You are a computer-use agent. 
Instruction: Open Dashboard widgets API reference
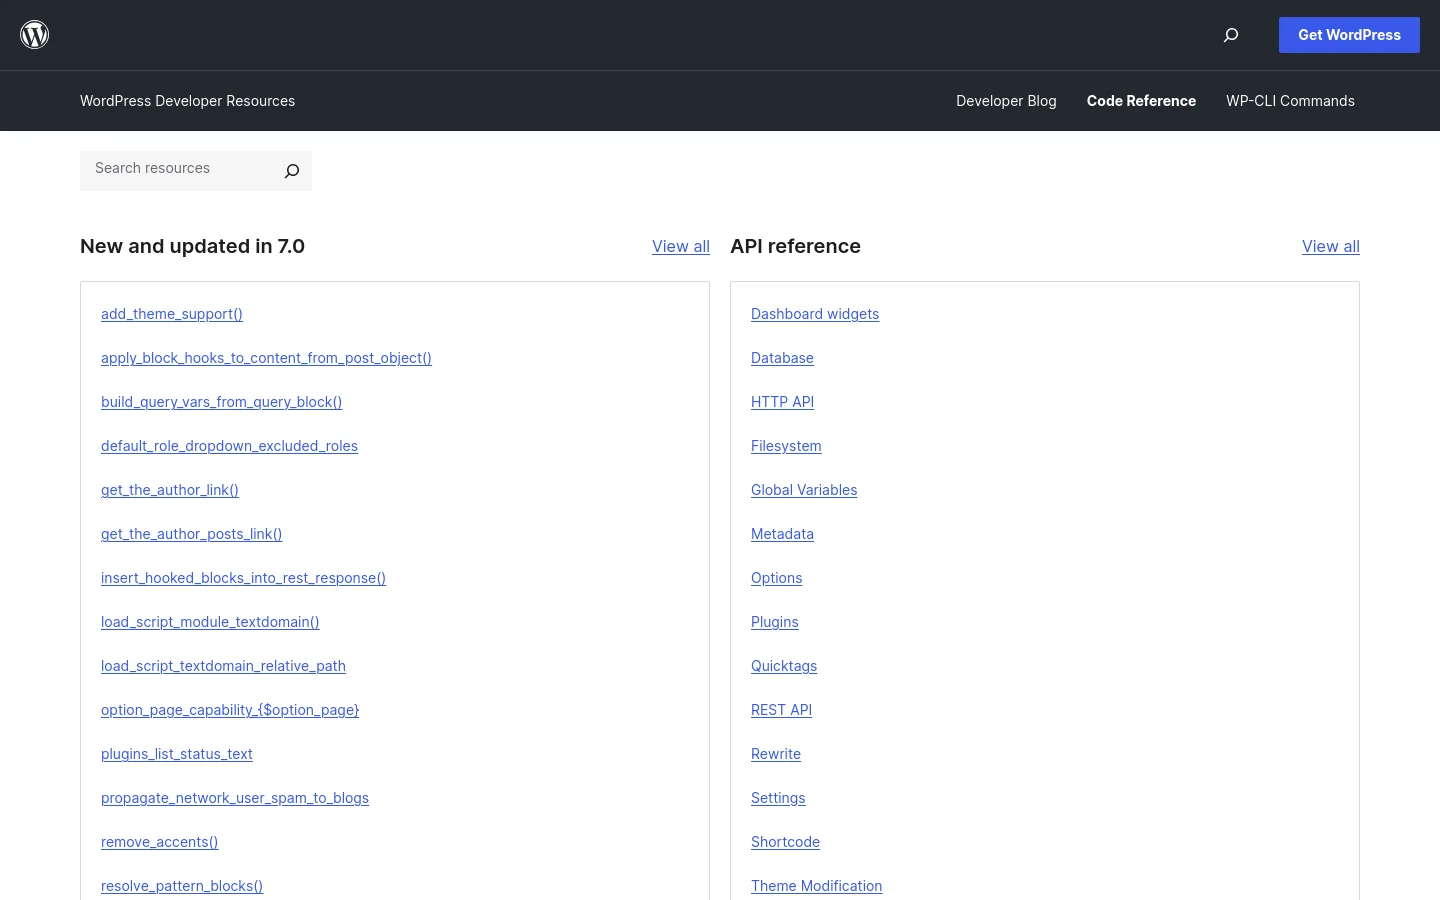point(815,314)
